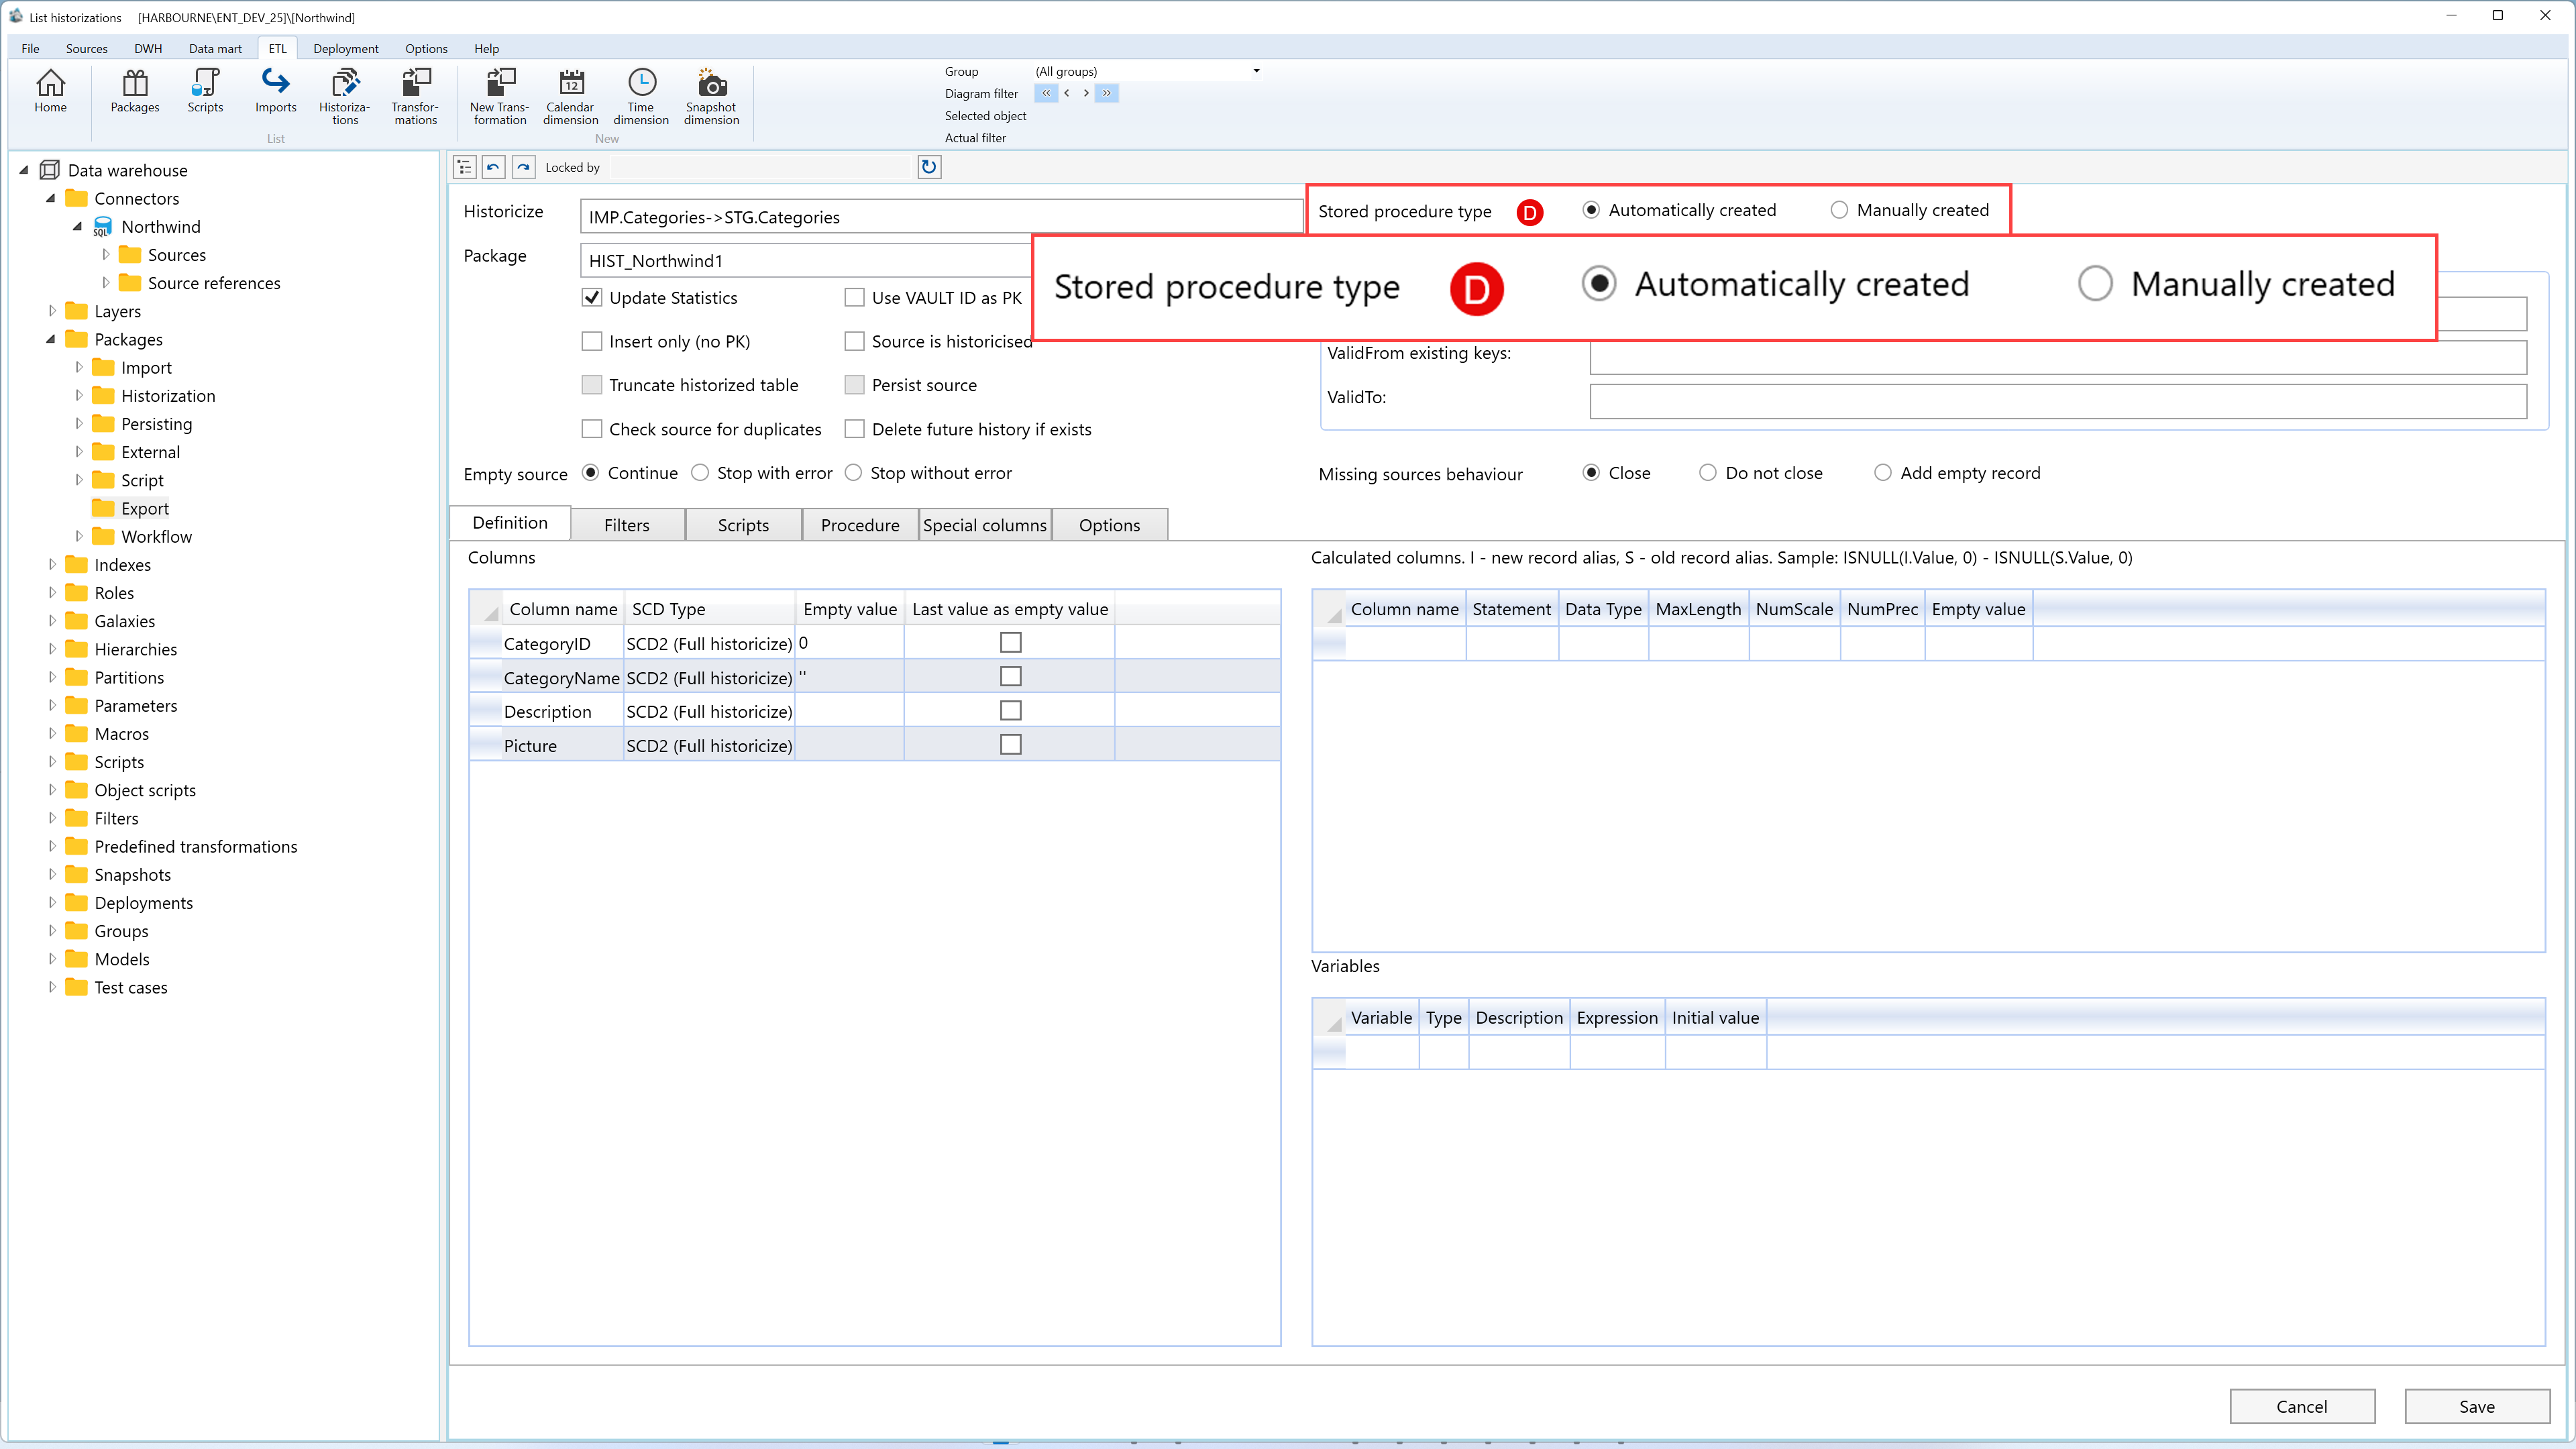
Task: Open the Transformations list icon
Action: click(415, 97)
